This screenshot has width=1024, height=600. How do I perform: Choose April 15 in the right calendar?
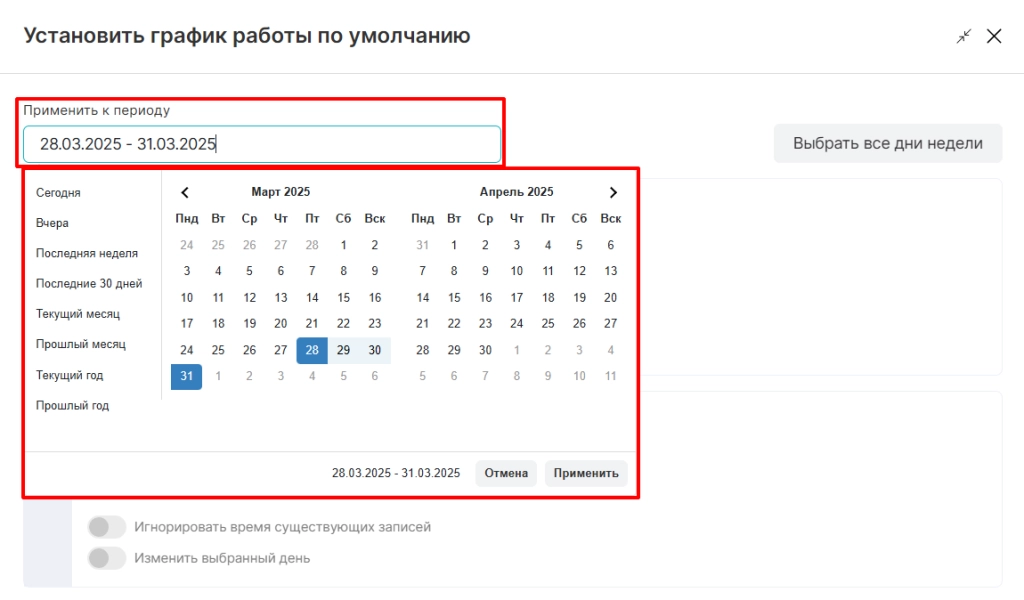(454, 298)
